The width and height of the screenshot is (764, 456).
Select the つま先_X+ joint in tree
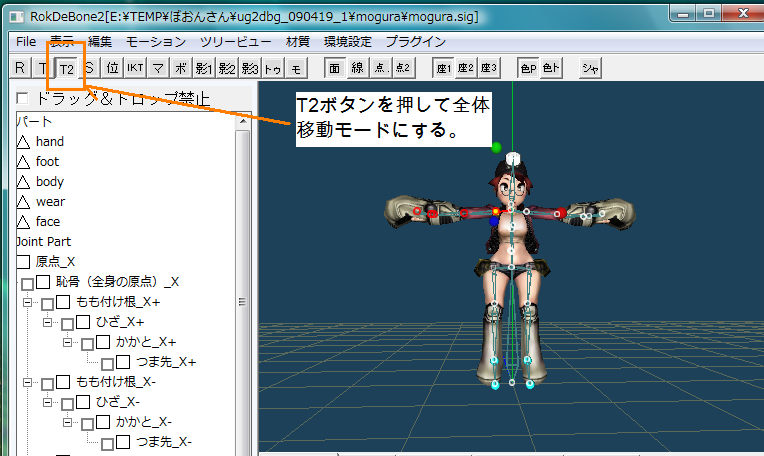pos(166,362)
